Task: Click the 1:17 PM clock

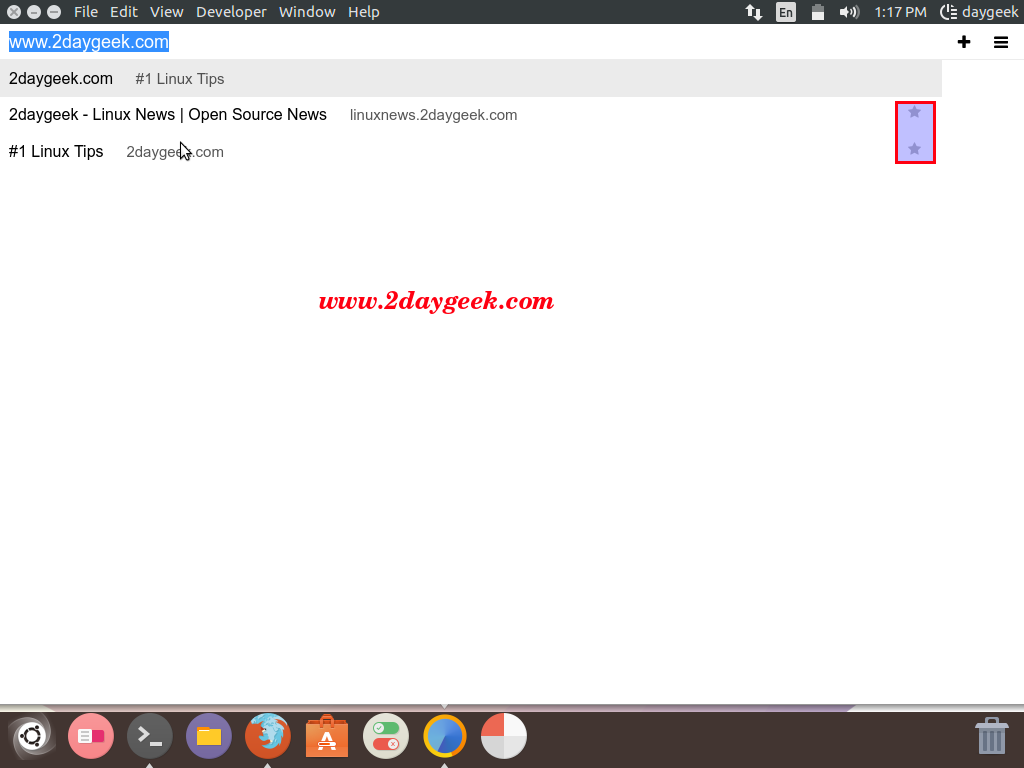Action: coord(900,12)
